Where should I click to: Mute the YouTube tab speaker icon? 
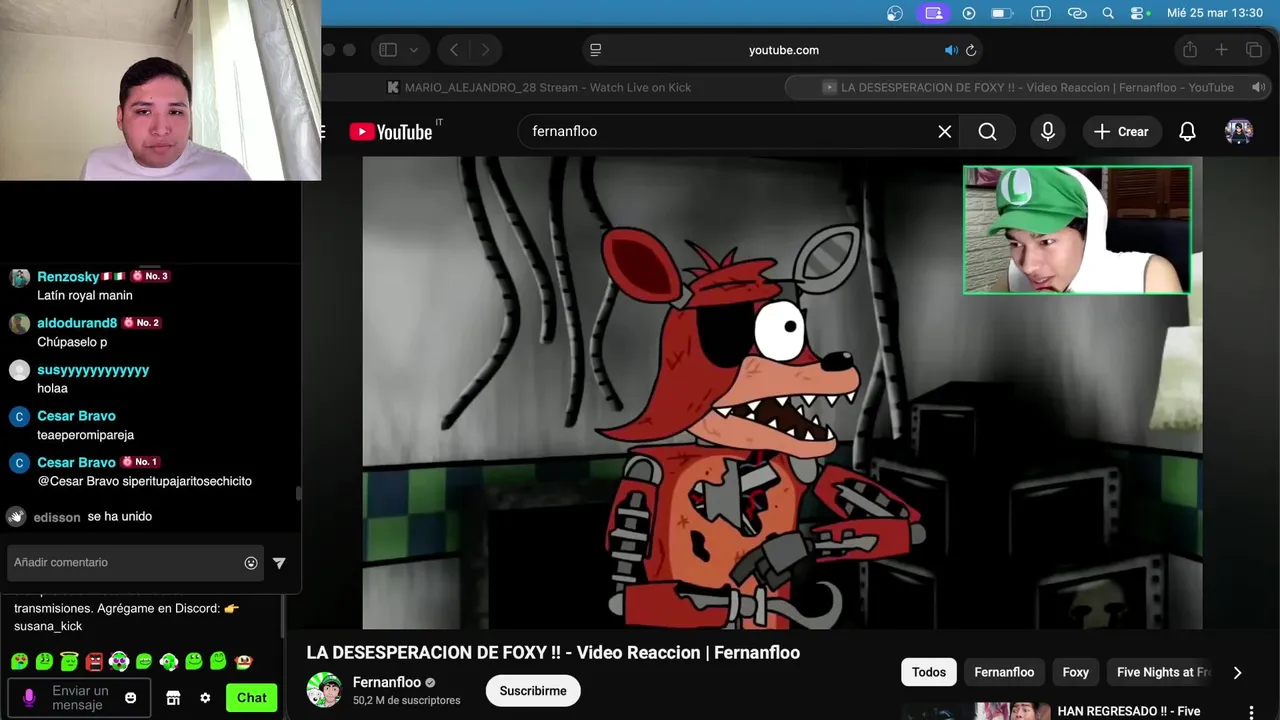[1258, 87]
